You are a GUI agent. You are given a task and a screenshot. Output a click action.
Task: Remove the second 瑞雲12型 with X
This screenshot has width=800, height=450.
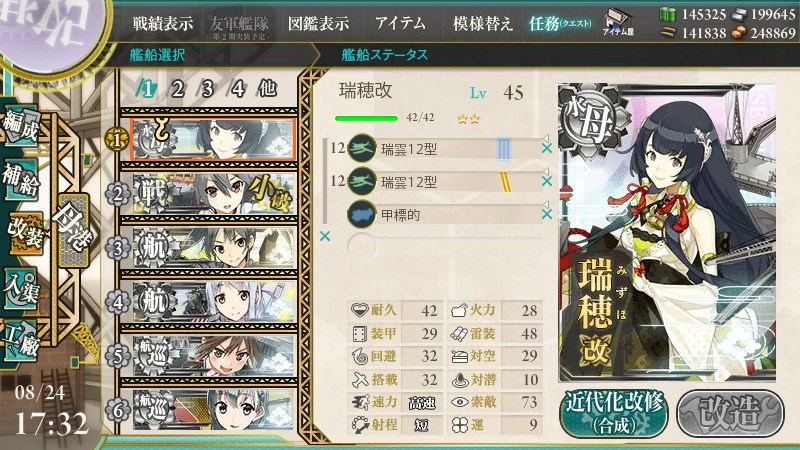tap(546, 181)
